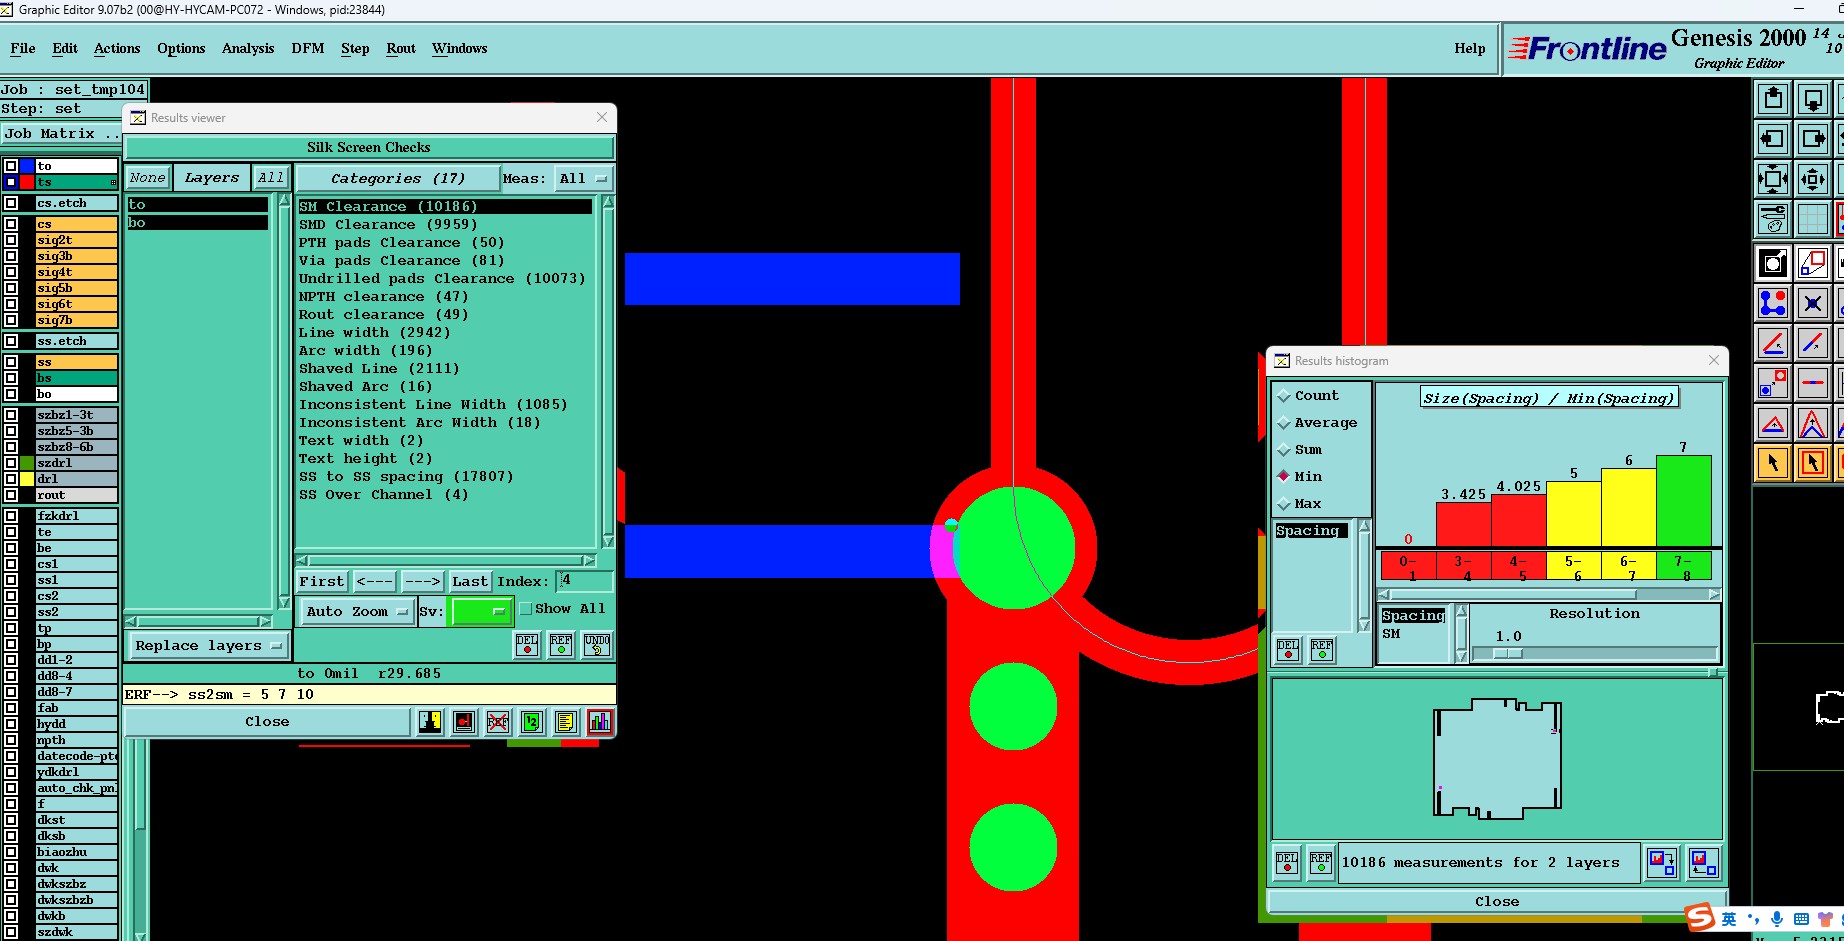Click the Last result button

tap(469, 581)
